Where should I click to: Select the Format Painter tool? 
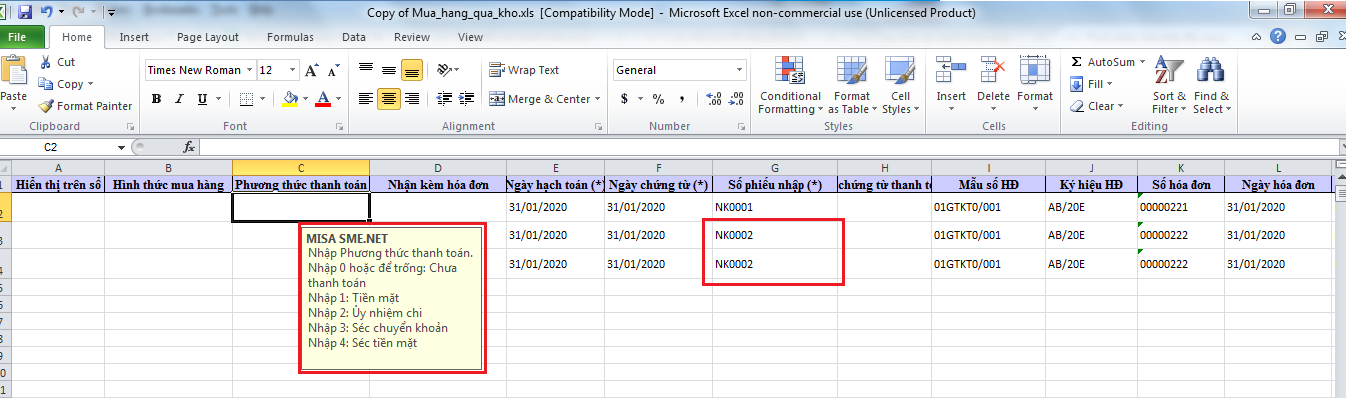pos(86,106)
